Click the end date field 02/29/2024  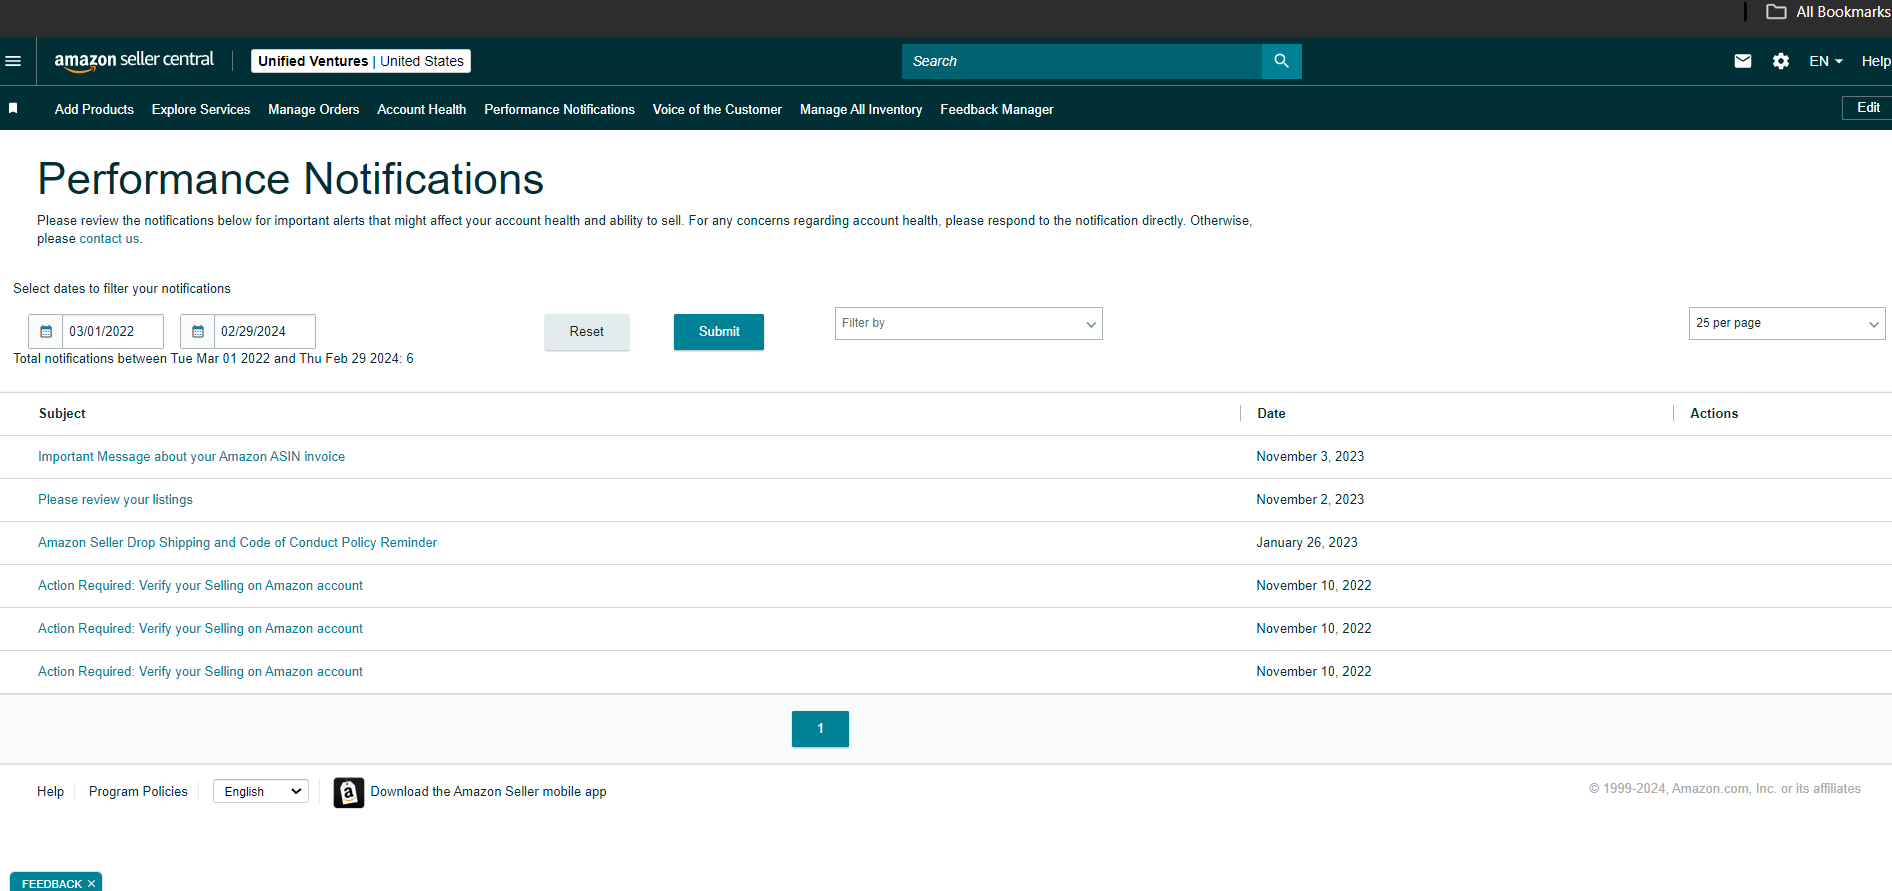pos(265,331)
